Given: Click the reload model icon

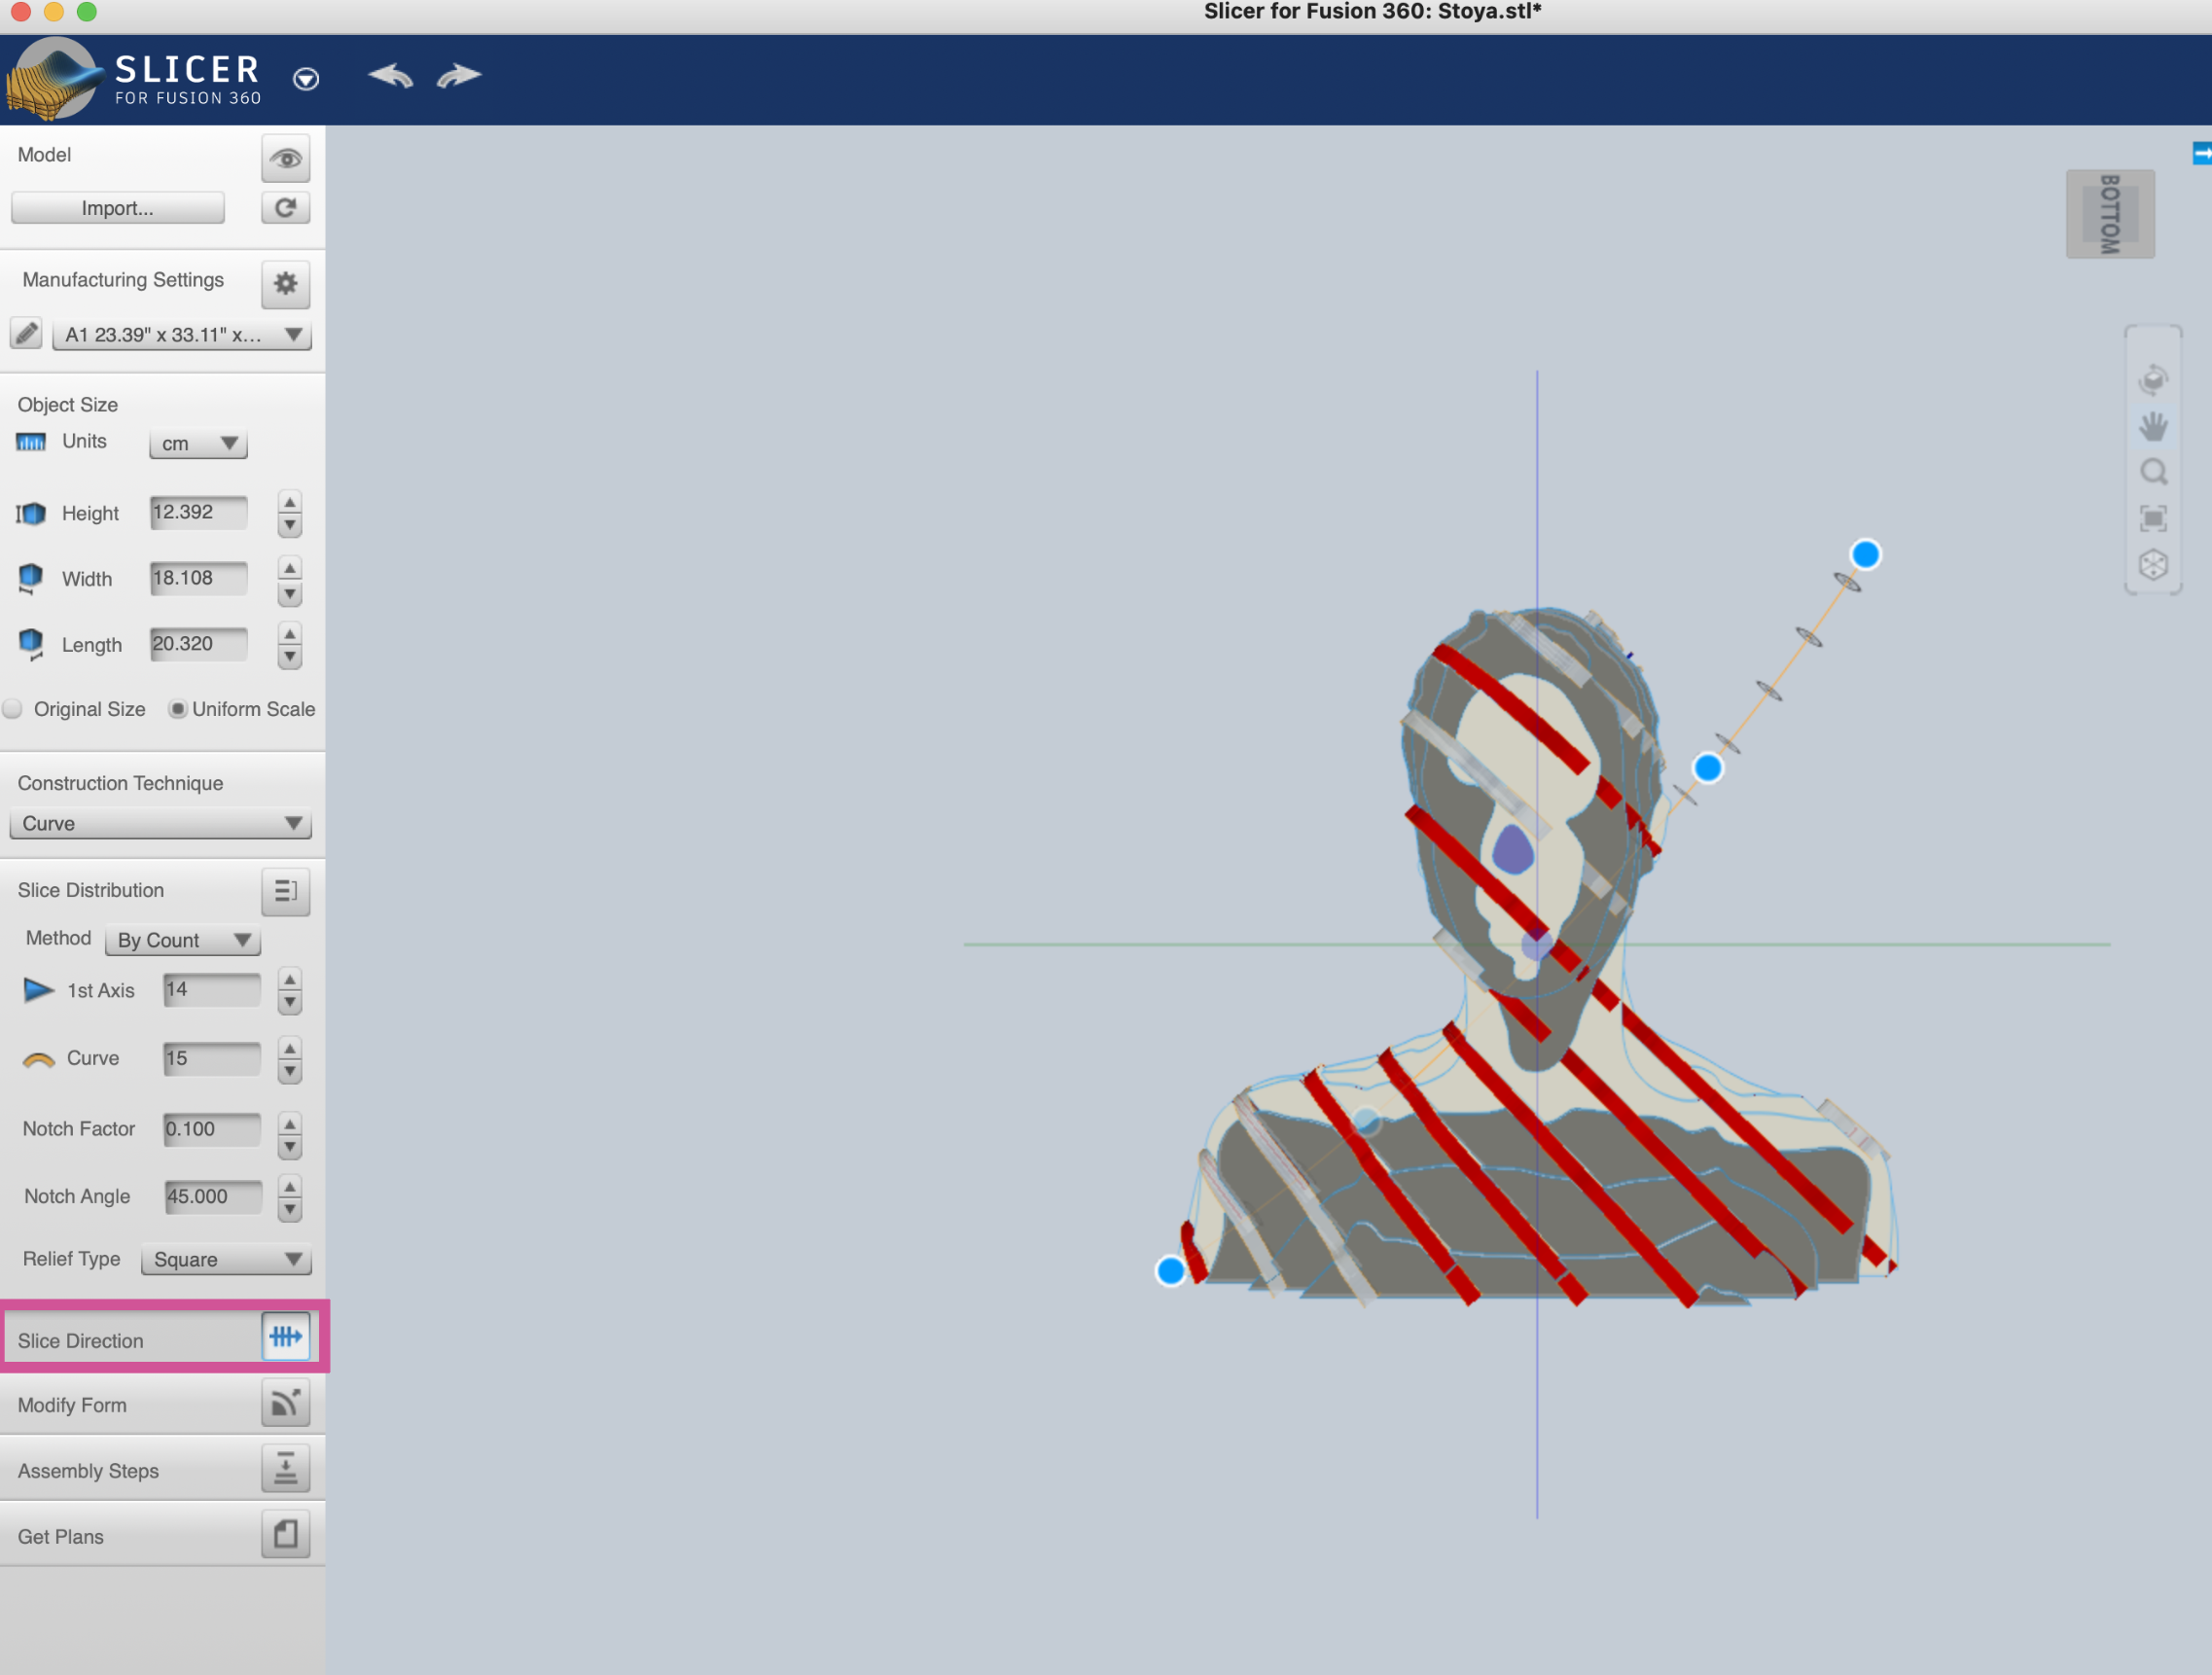Looking at the screenshot, I should point(285,207).
